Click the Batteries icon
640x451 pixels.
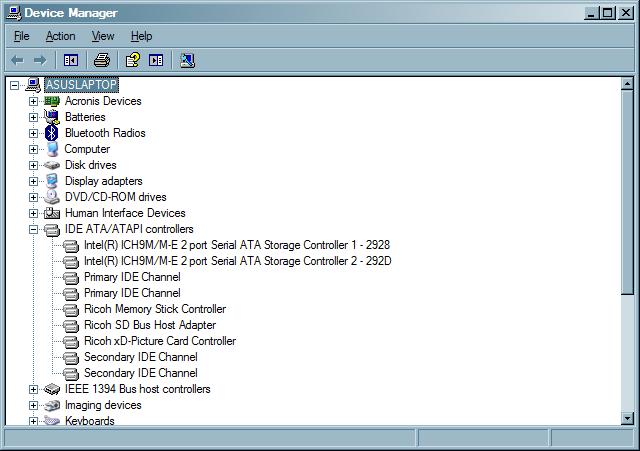[x=52, y=117]
